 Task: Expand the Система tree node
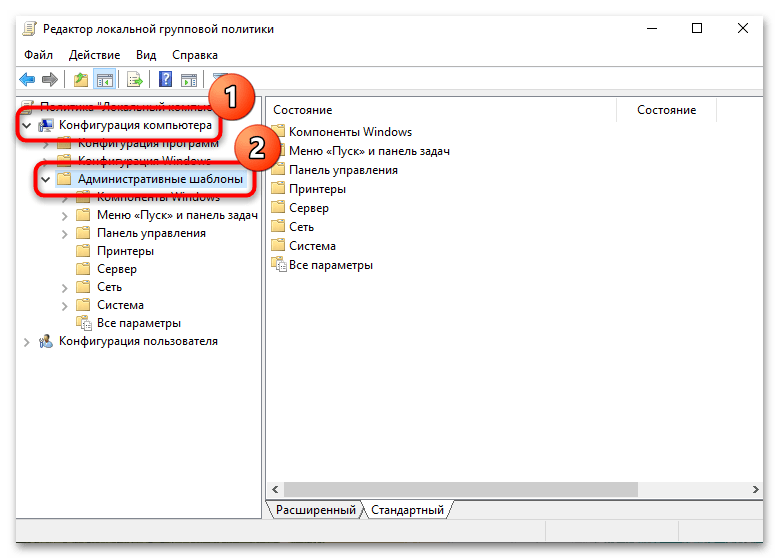click(65, 306)
